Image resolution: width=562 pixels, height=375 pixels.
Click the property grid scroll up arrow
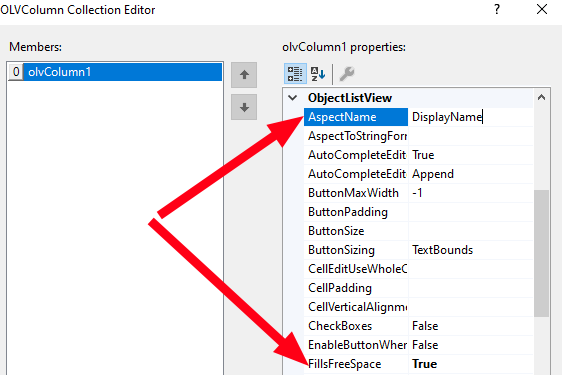(541, 97)
